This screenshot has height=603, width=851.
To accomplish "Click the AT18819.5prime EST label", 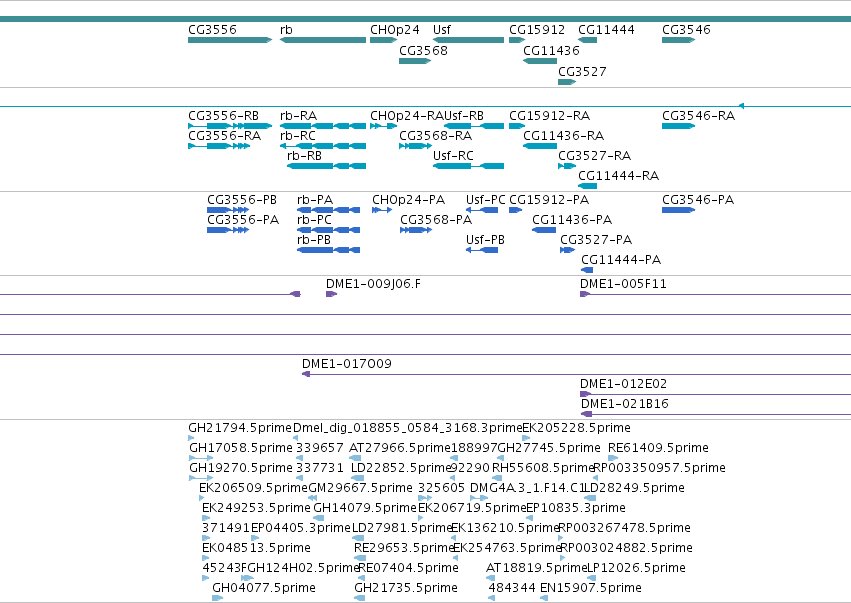I will [537, 568].
